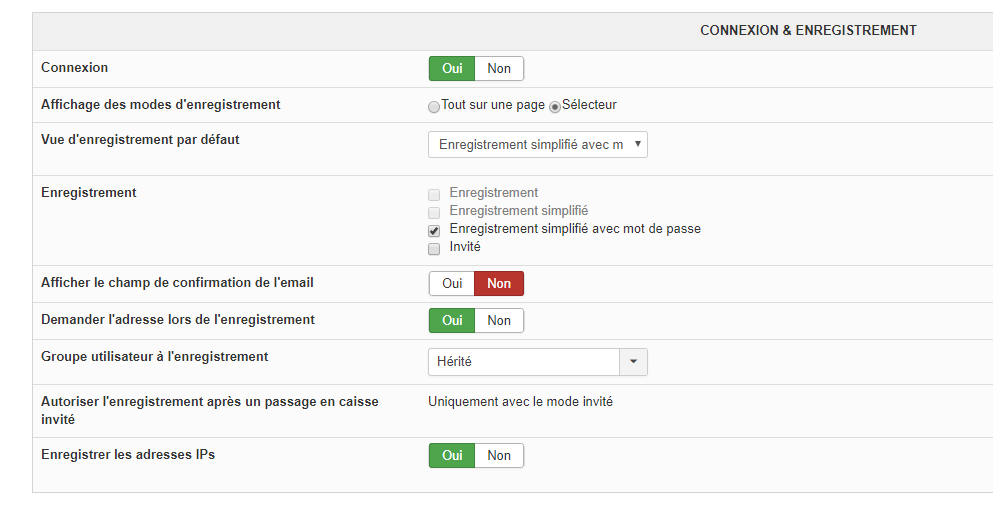Enable 'Enregistrer les adresses IPs' with Oui
Viewport: 993px width, 528px height.
(452, 455)
